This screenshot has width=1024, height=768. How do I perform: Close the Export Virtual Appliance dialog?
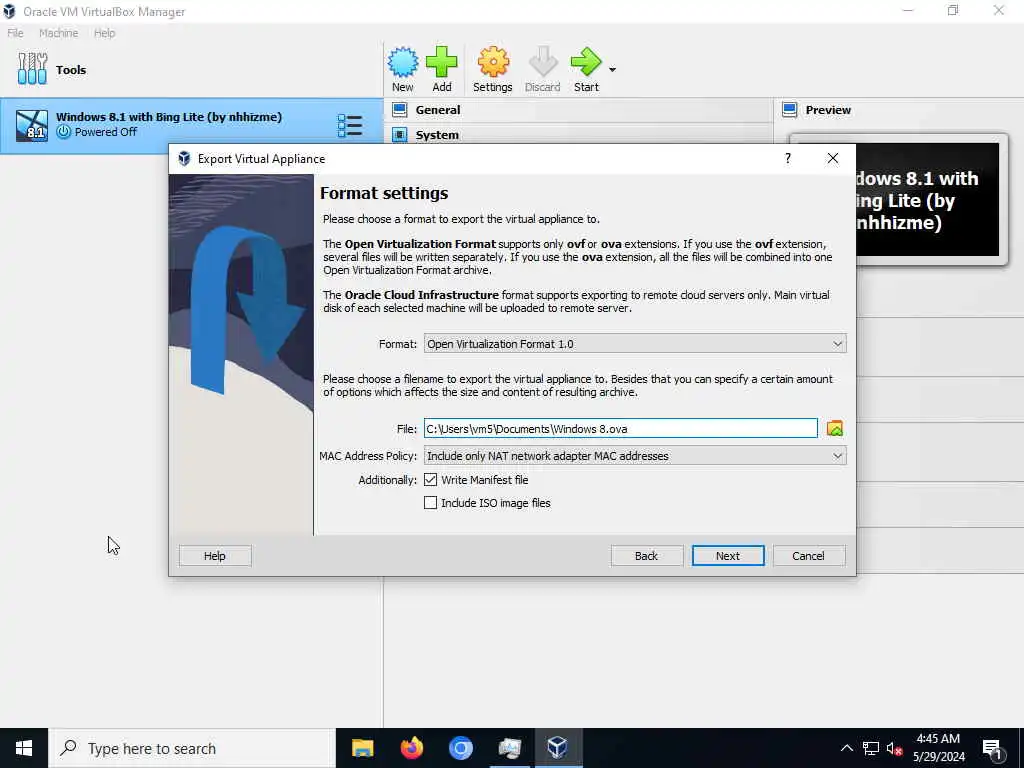pos(833,158)
